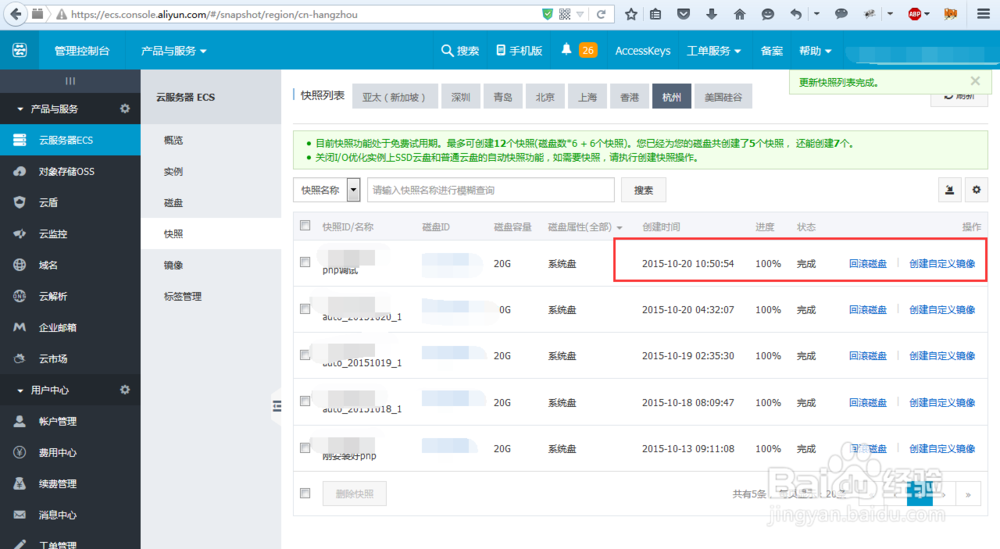Open the browser downloads arrow icon

coord(711,14)
